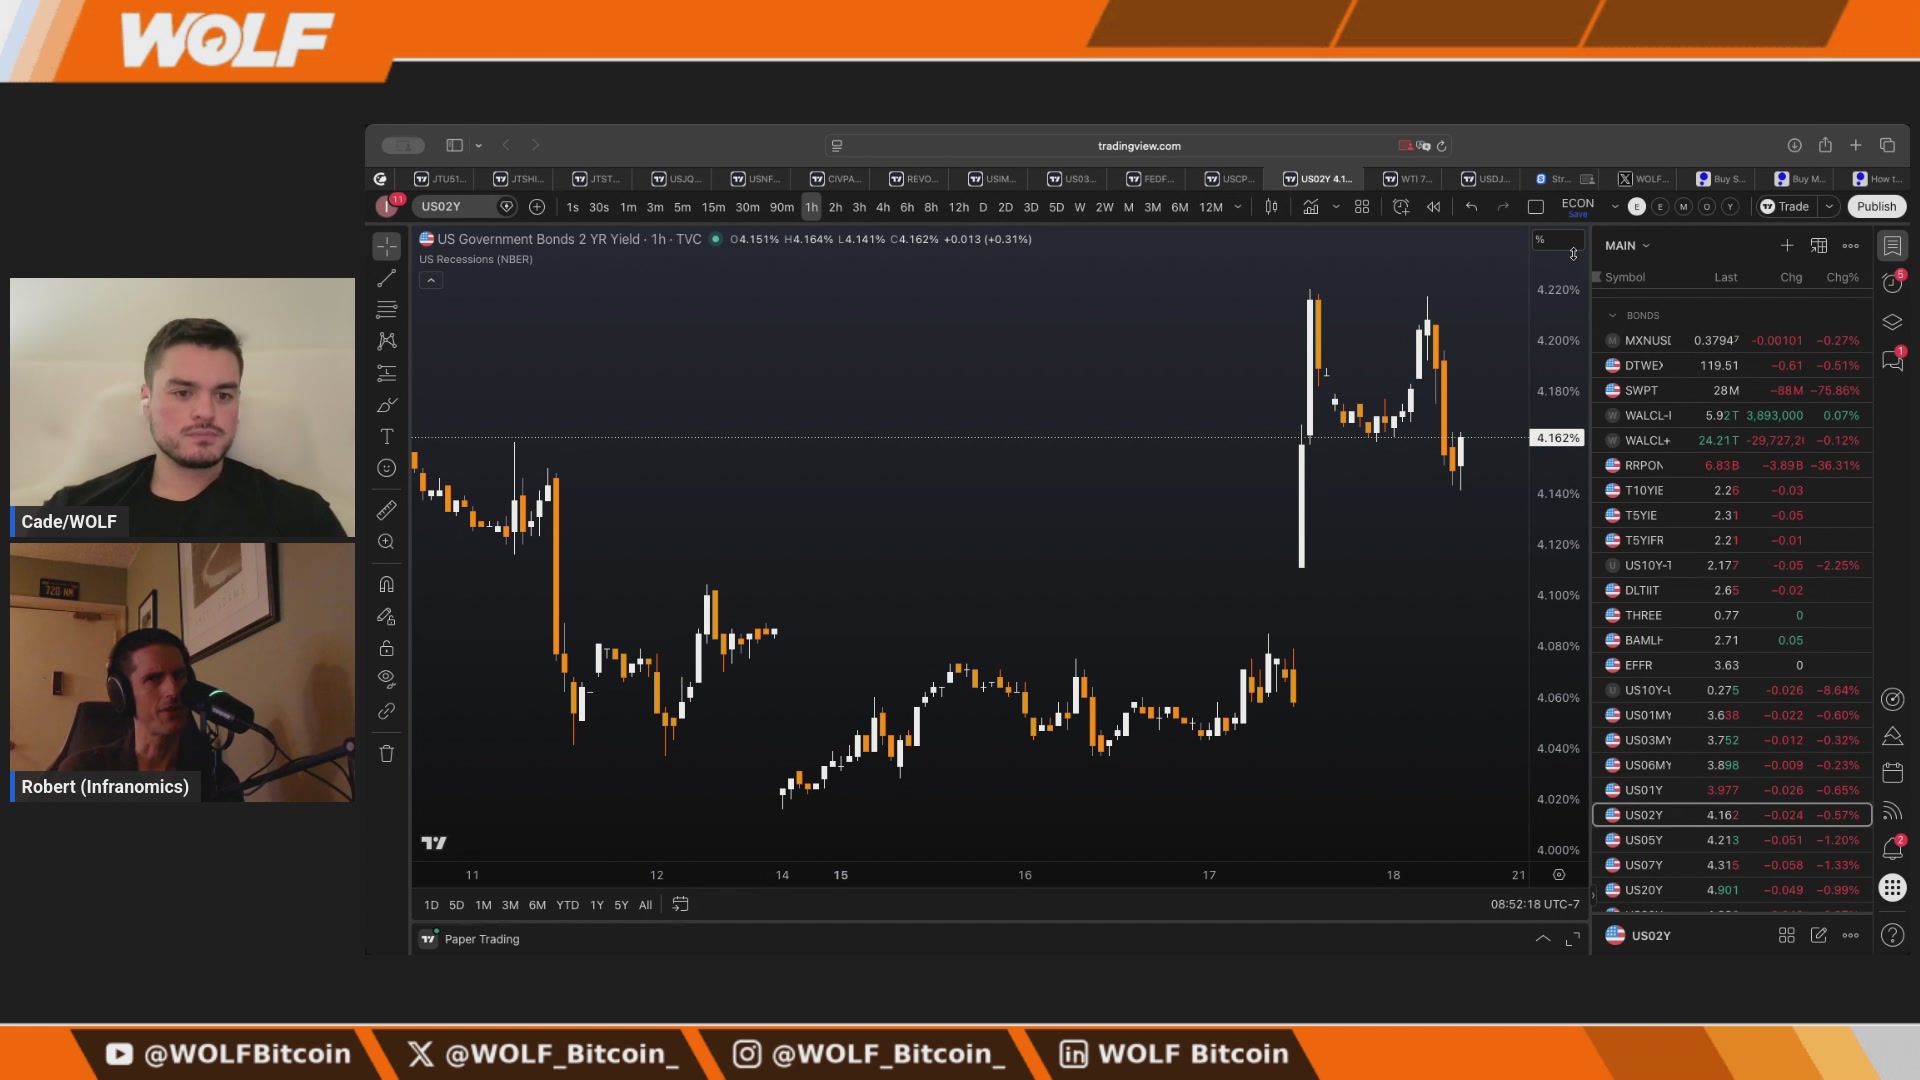This screenshot has height=1080, width=1920.
Task: Show the All date range
Action: 645,905
